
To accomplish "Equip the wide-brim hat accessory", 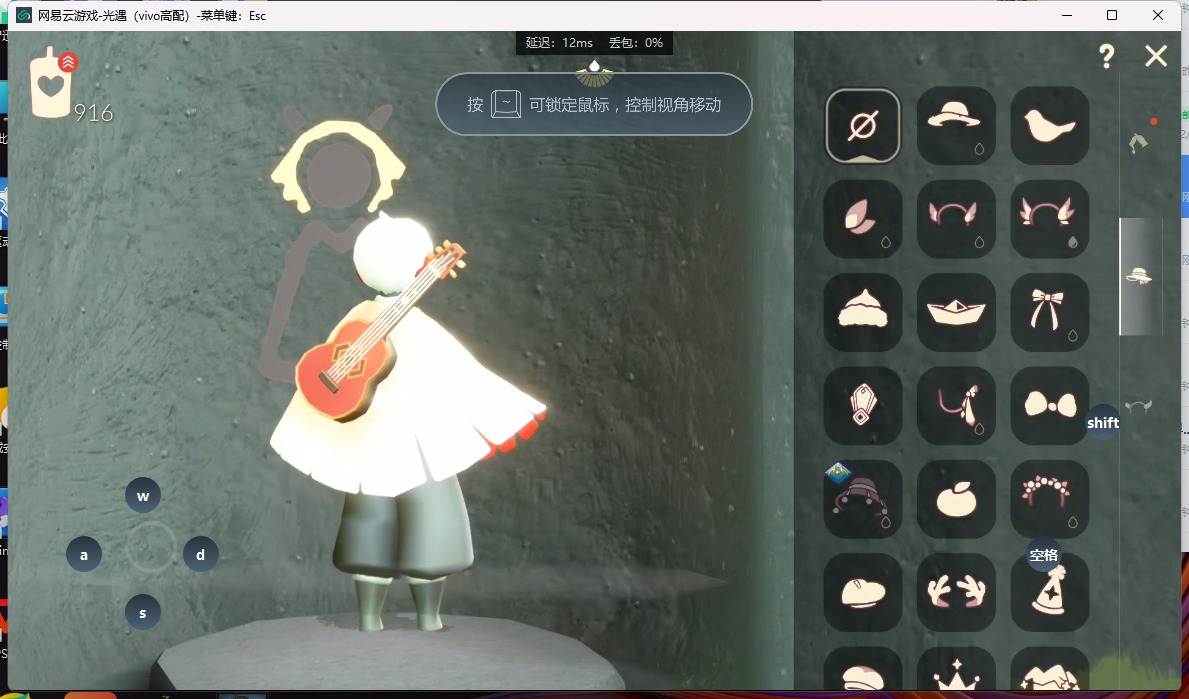I will pyautogui.click(x=955, y=126).
